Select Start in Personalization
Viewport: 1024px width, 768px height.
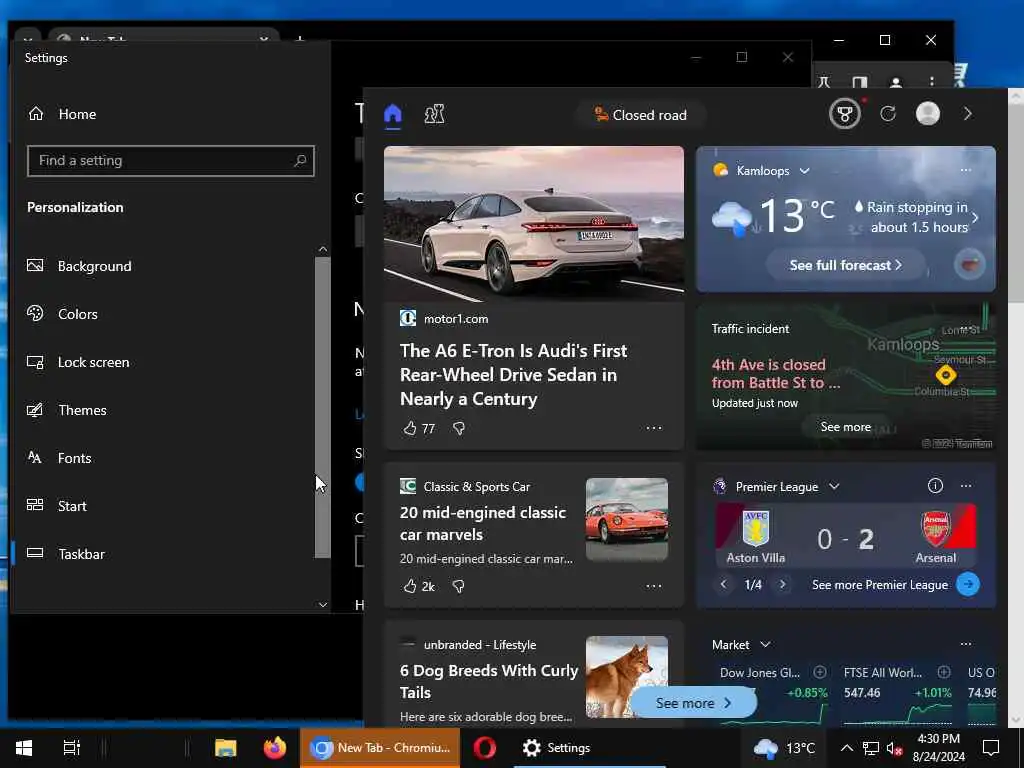click(x=164, y=506)
